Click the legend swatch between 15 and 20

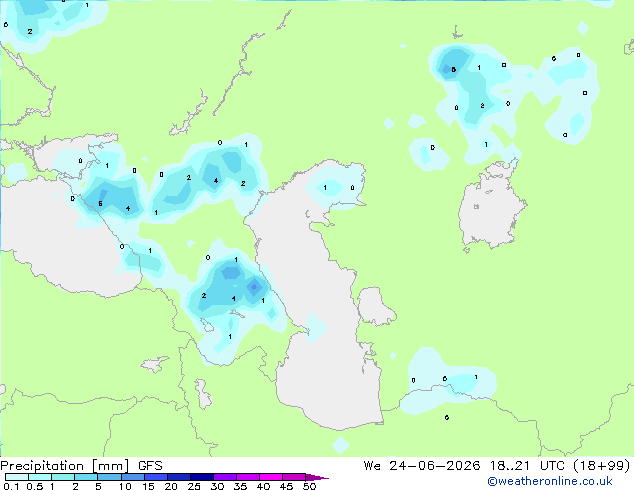(x=156, y=477)
